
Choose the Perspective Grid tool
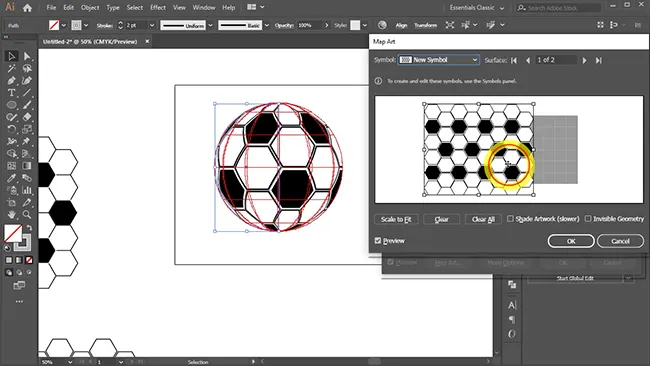point(27,154)
